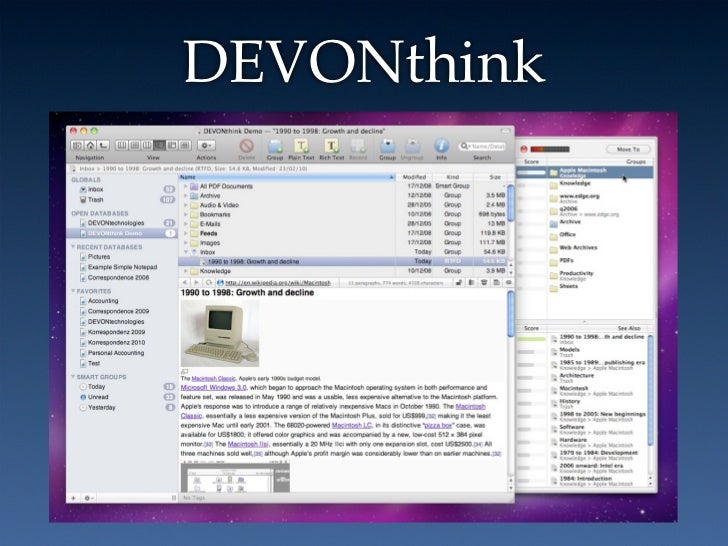The height and width of the screenshot is (546, 728).
Task: Click the globe icon next to URL
Action: (221, 282)
